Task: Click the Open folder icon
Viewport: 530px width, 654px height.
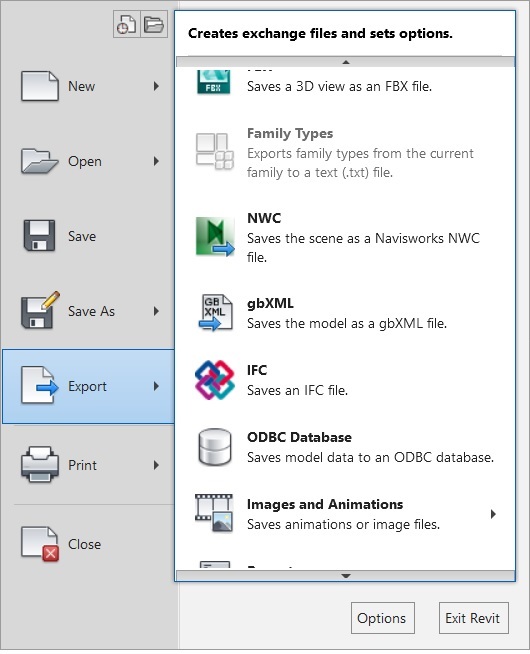Action: point(40,161)
